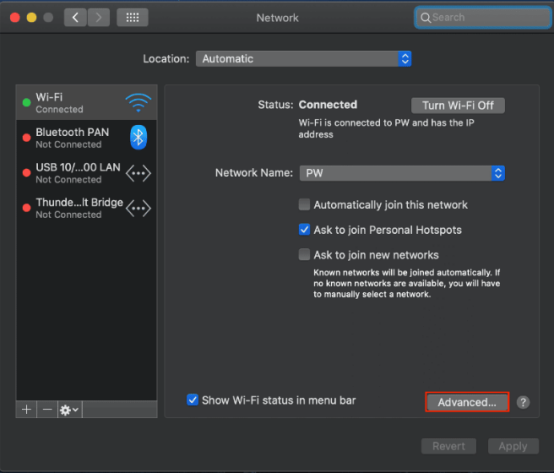Viewport: 554px width, 473px height.
Task: Open the help question mark button
Action: click(x=523, y=402)
